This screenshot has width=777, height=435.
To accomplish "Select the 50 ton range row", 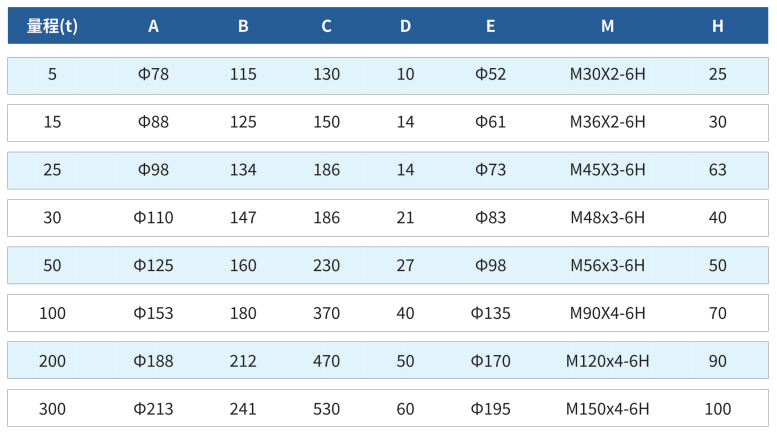I will pyautogui.click(x=388, y=265).
